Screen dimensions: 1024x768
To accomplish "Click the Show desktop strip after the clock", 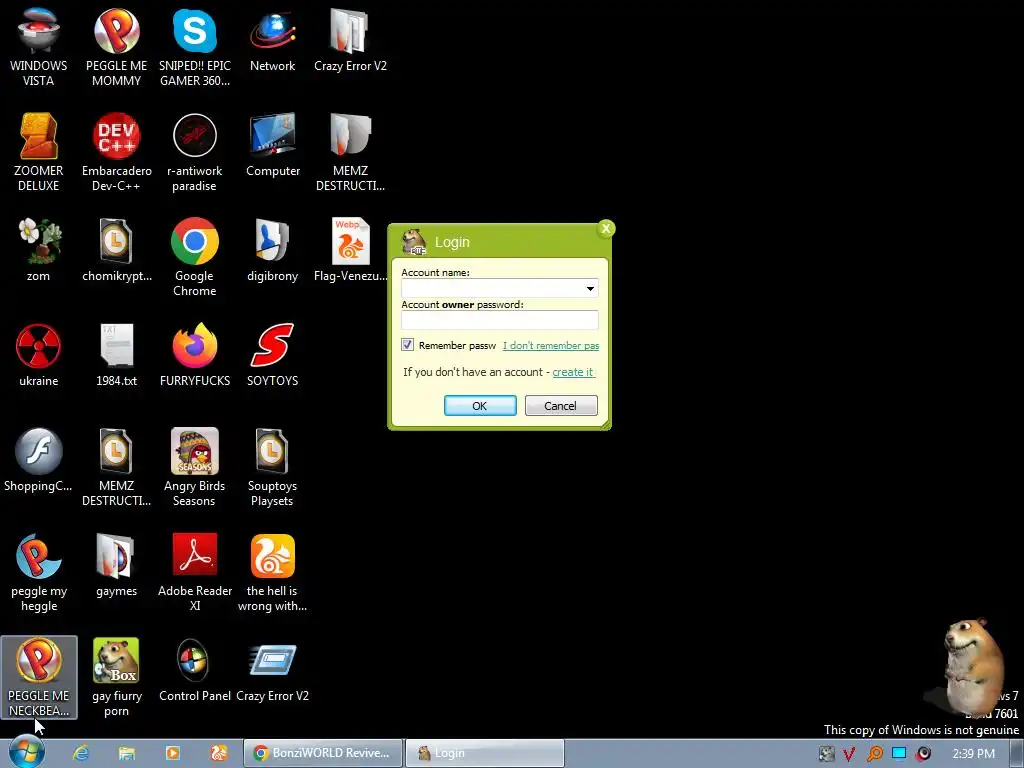I will click(1018, 754).
